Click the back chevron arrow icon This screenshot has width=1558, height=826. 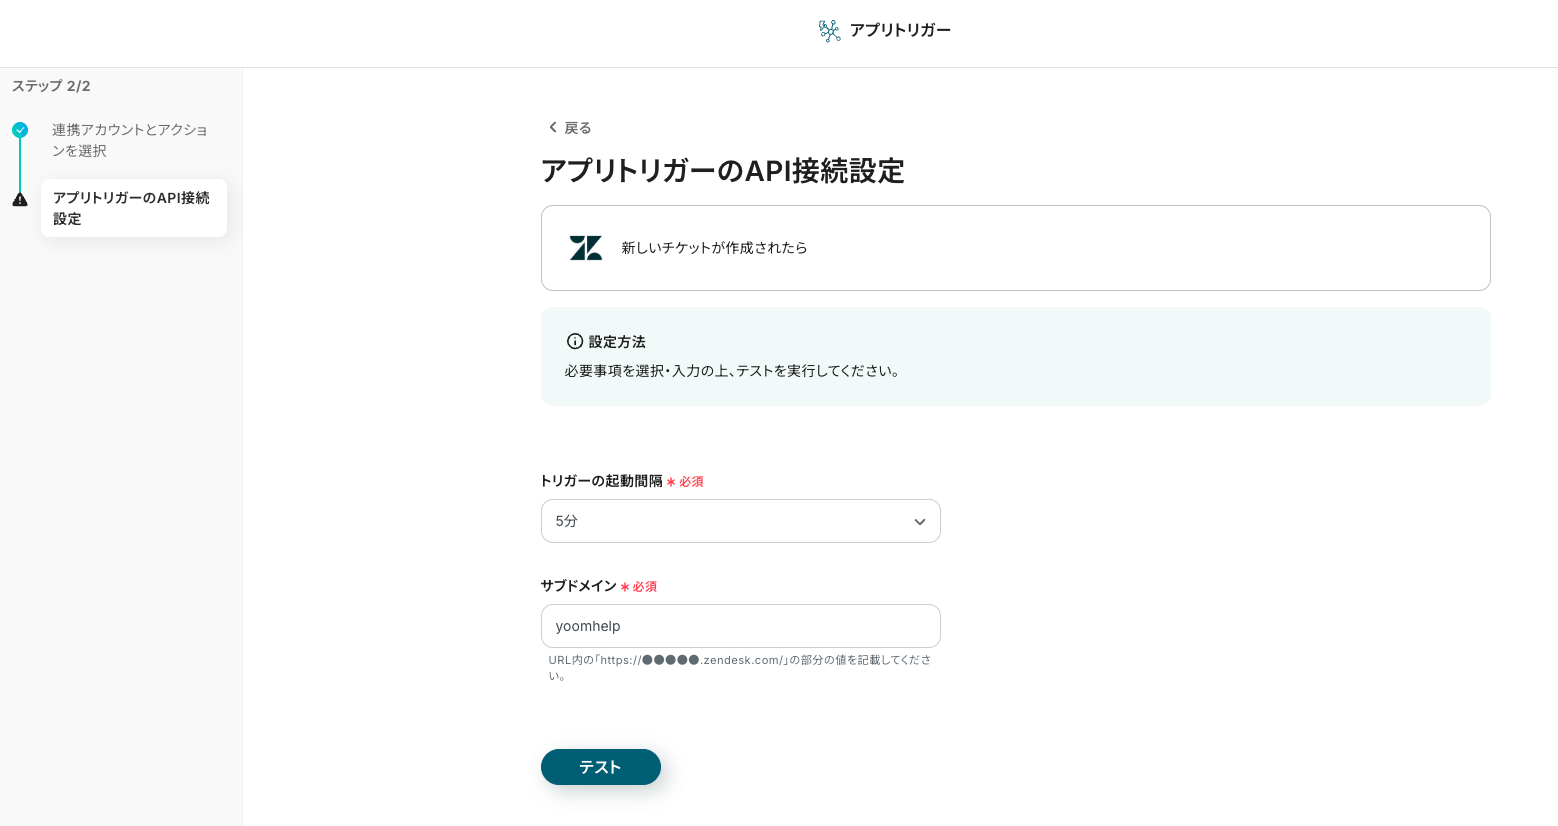(x=552, y=128)
